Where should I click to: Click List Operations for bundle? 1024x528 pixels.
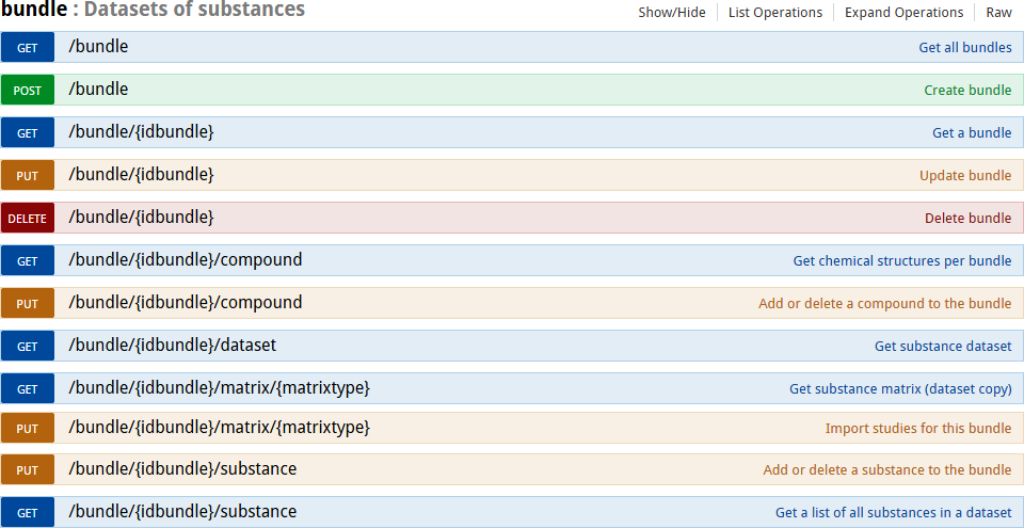(775, 13)
